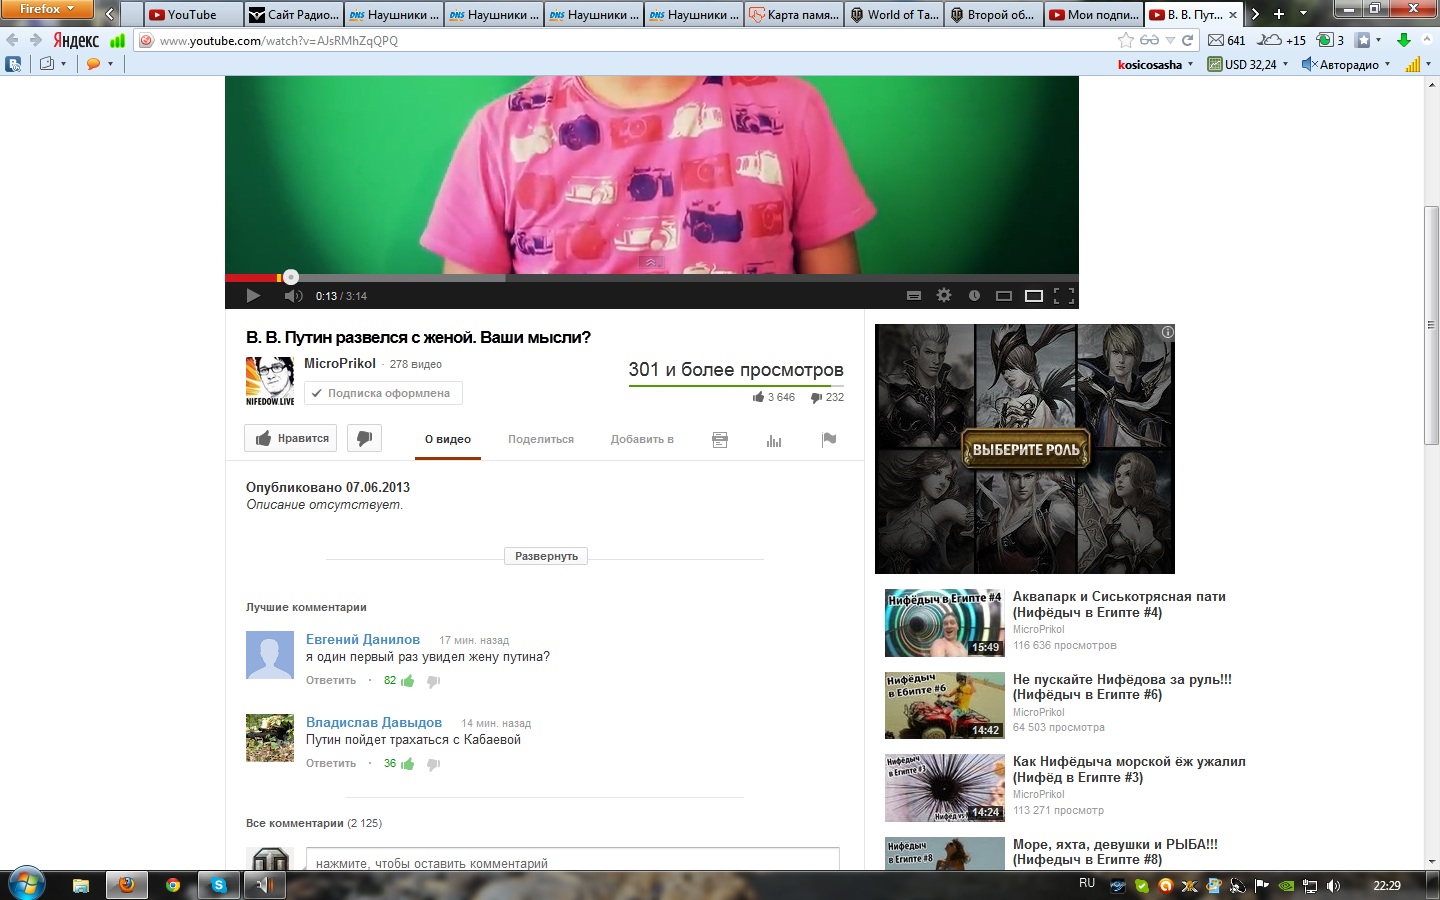Open the Яндекс mail counter 641

click(1227, 41)
